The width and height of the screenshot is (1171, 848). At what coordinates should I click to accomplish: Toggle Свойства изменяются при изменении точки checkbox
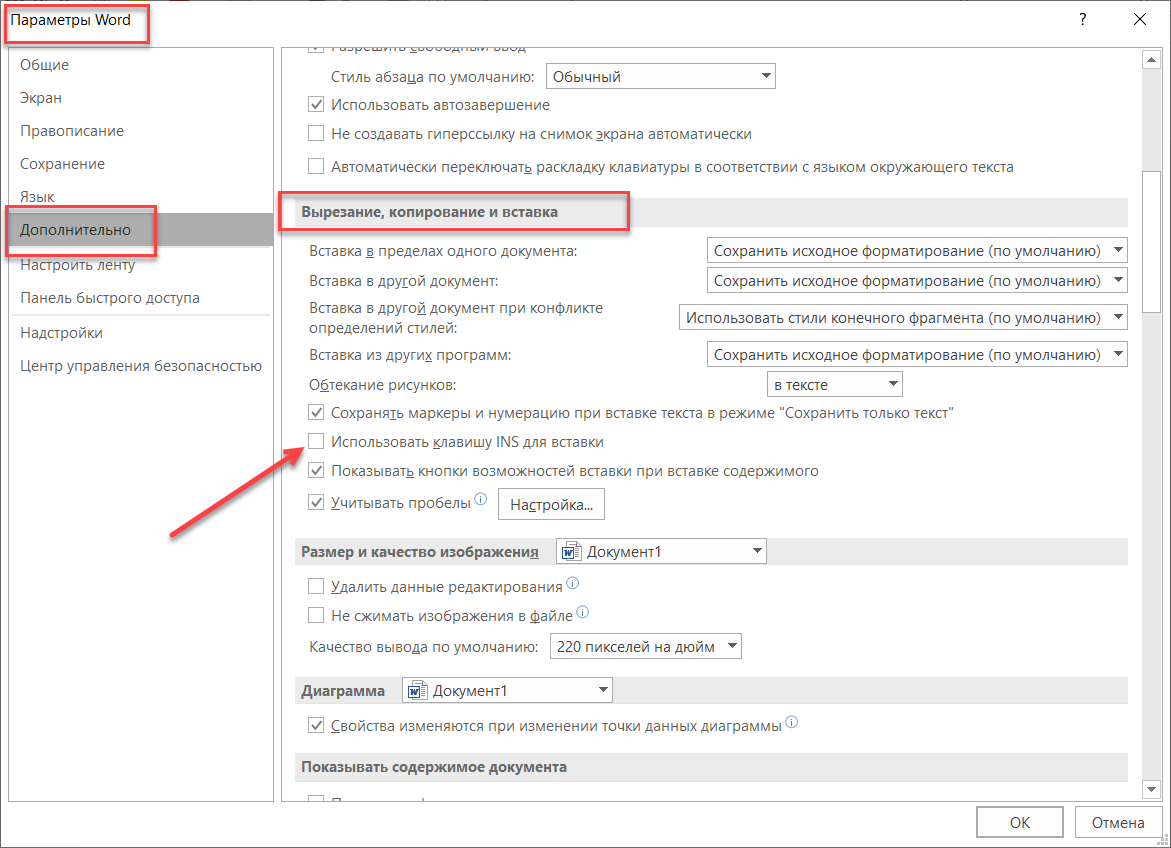(316, 725)
